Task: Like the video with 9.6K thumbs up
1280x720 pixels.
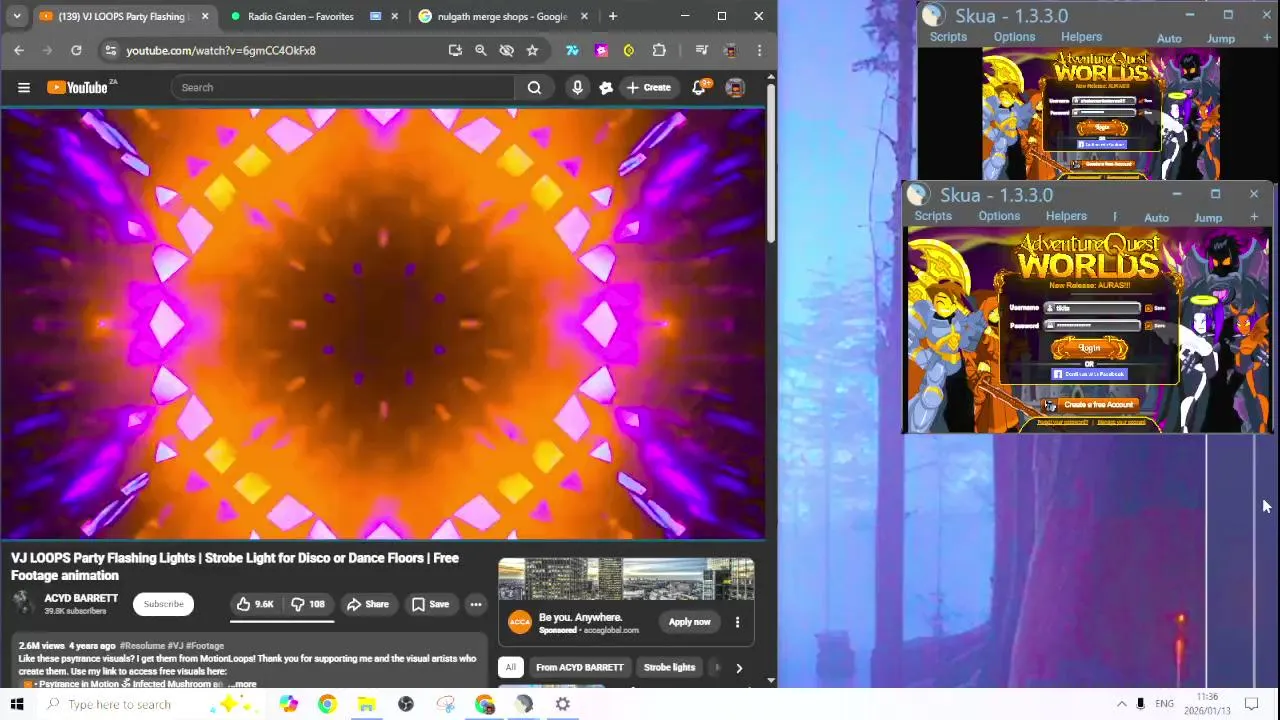Action: 255,604
